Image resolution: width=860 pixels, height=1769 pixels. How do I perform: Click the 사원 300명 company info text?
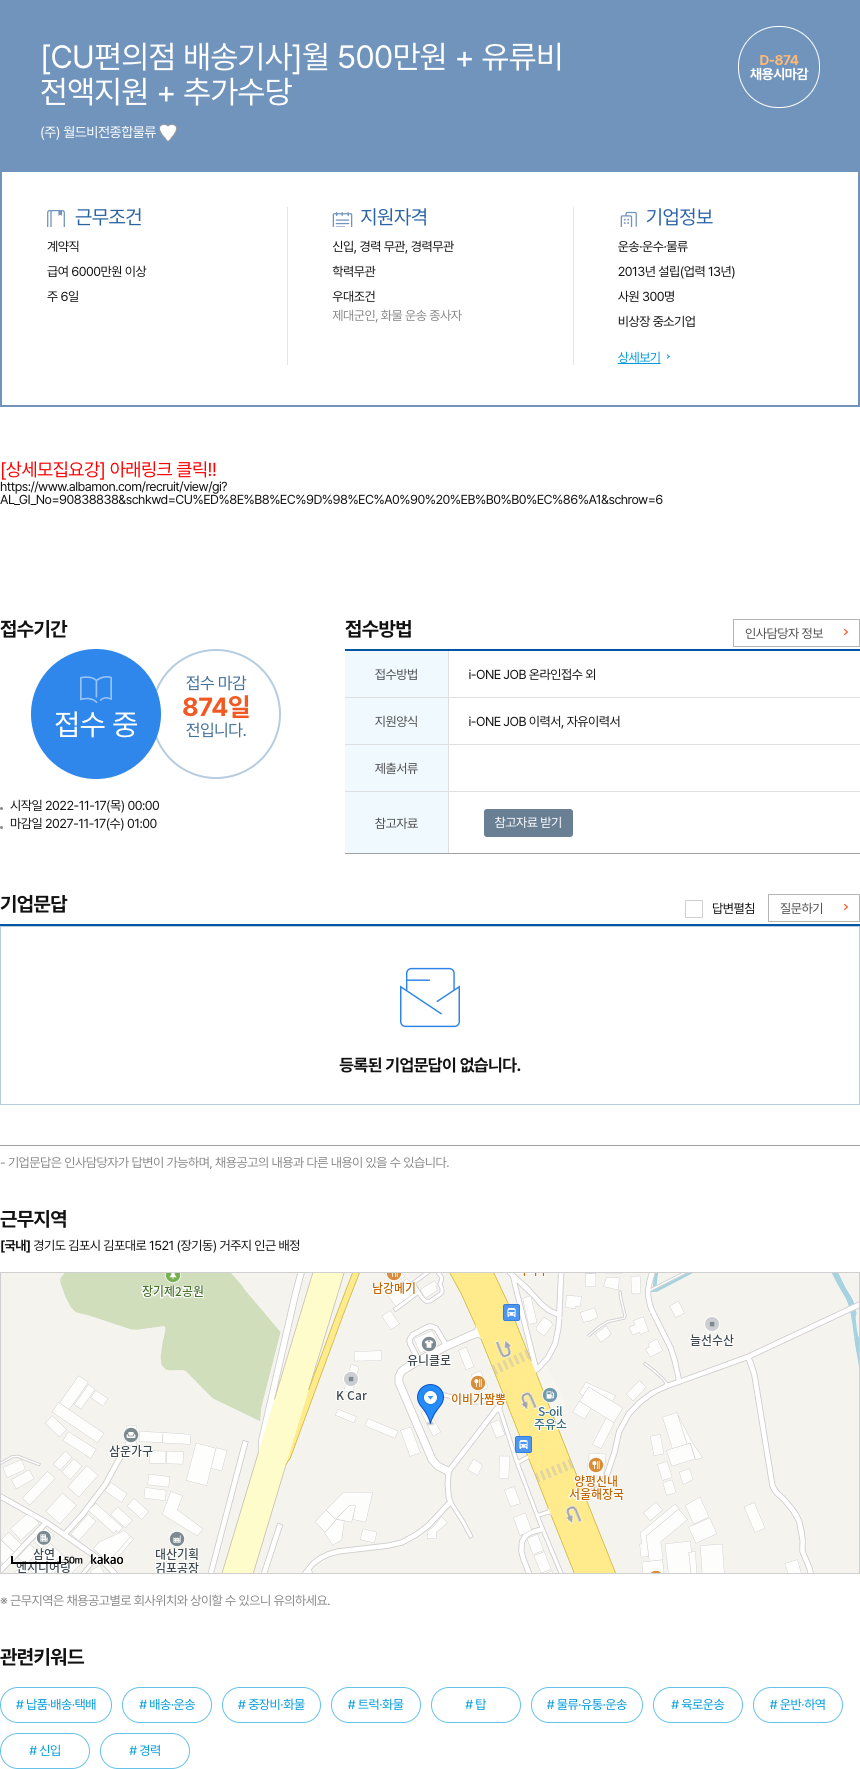point(646,297)
